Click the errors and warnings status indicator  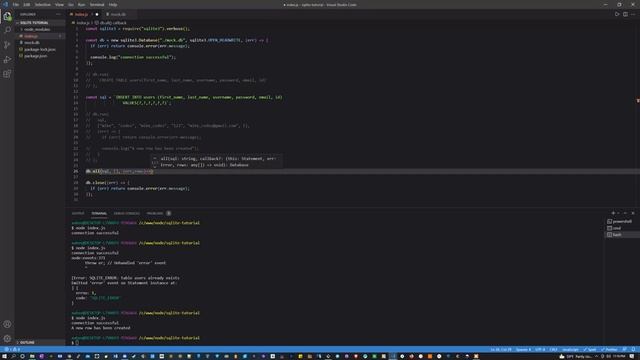pyautogui.click(x=12, y=349)
